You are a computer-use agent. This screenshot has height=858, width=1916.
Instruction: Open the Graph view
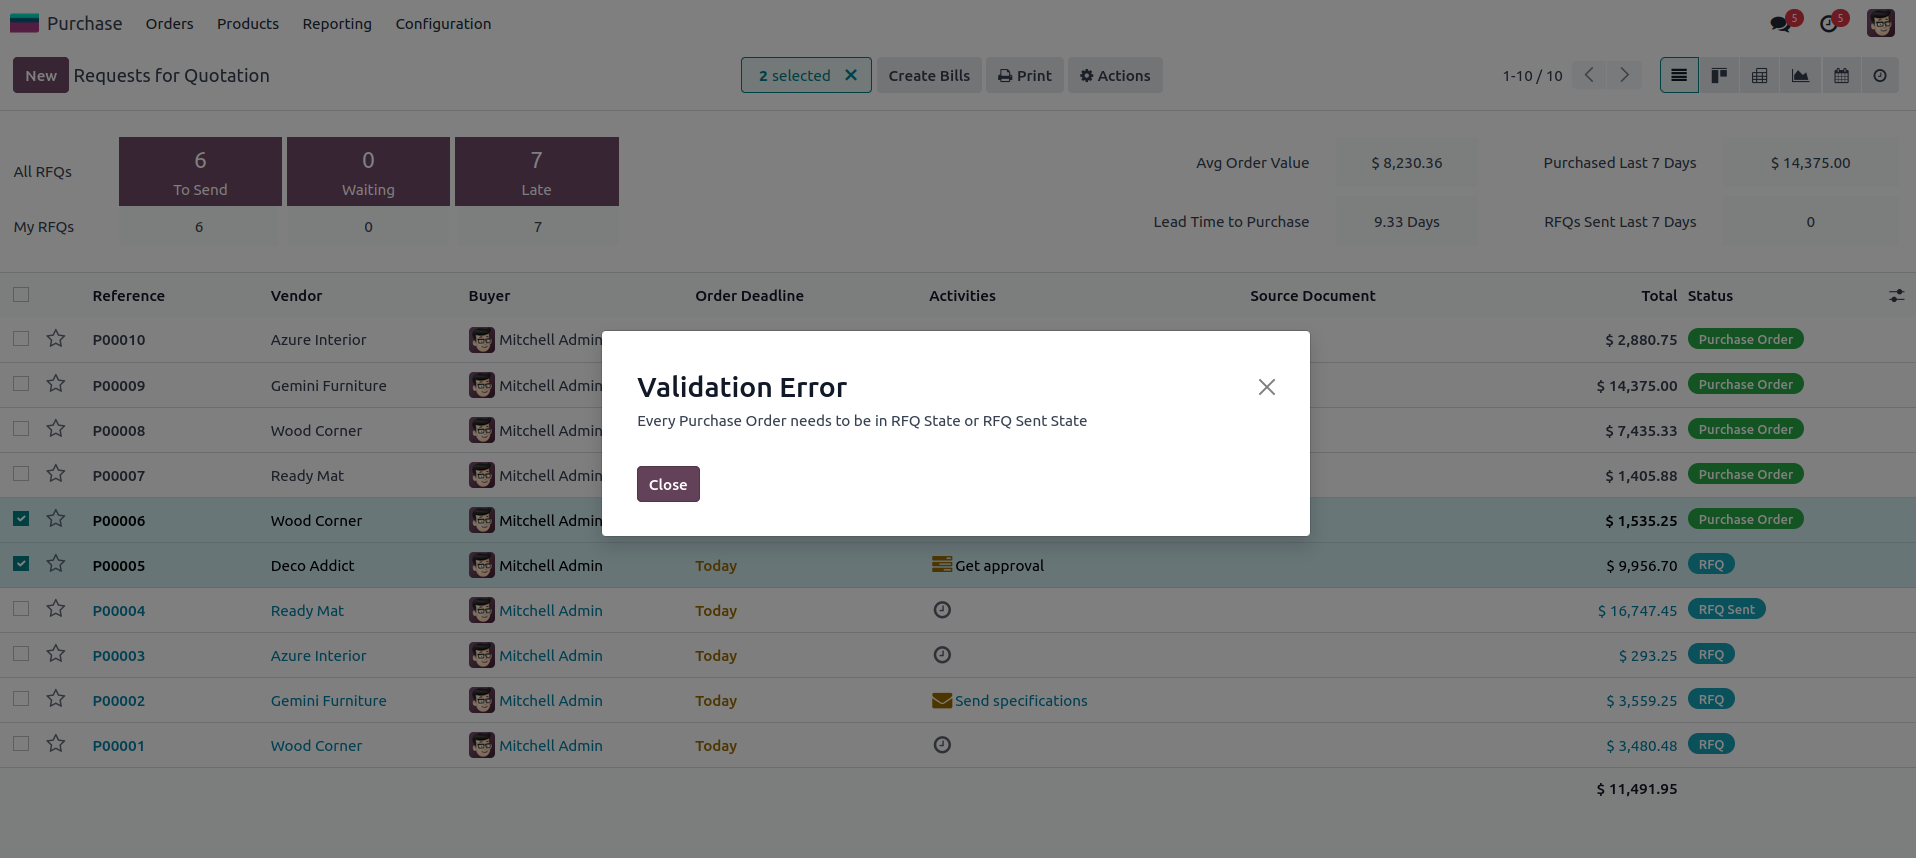1800,76
